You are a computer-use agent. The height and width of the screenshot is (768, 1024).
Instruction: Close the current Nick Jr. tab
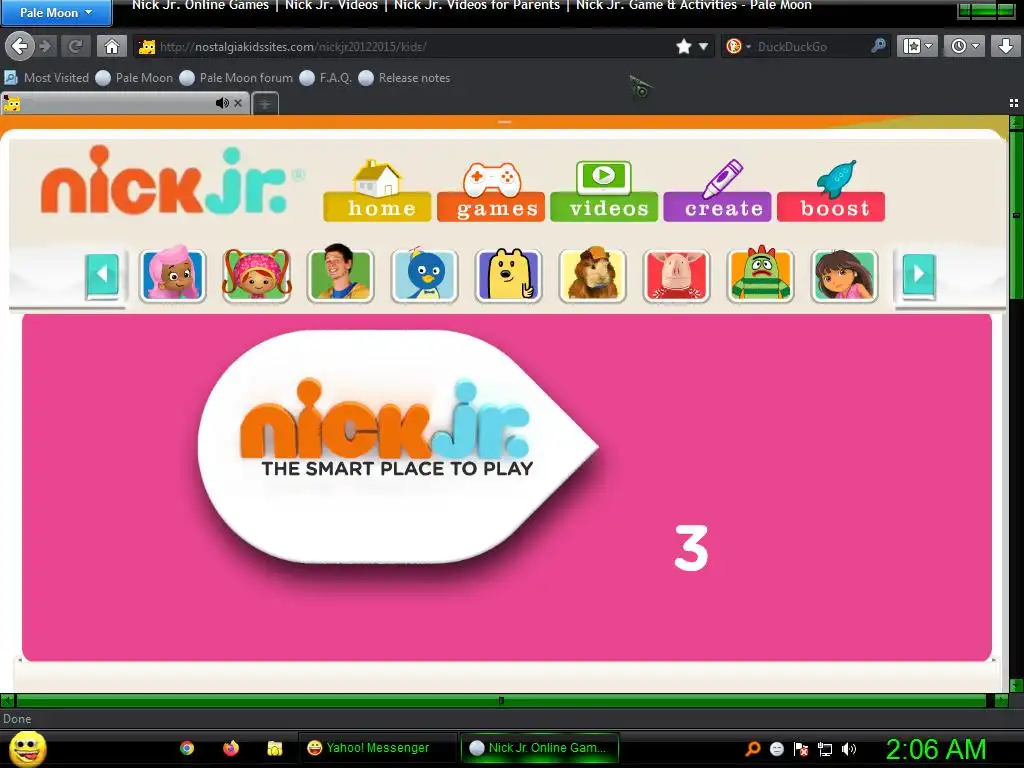[x=238, y=103]
